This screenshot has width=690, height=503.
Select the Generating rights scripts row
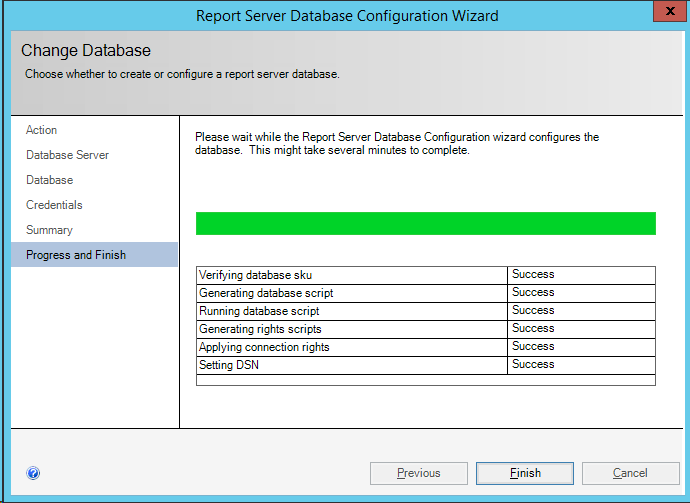(260, 329)
